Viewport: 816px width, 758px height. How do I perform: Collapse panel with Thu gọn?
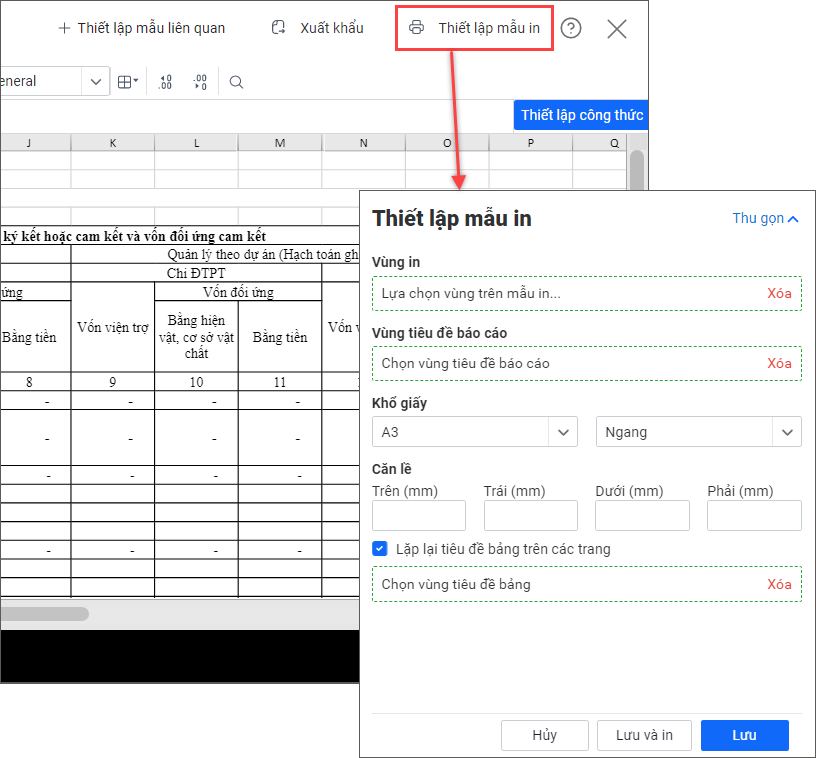(765, 218)
